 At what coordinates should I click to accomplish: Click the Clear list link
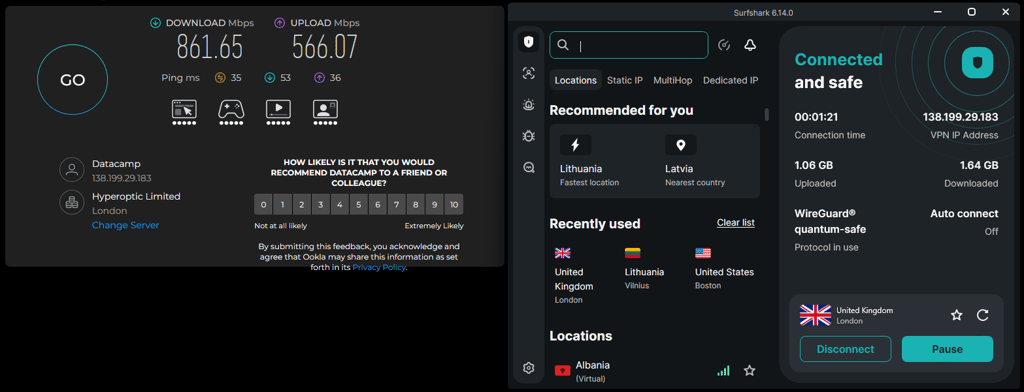(735, 223)
